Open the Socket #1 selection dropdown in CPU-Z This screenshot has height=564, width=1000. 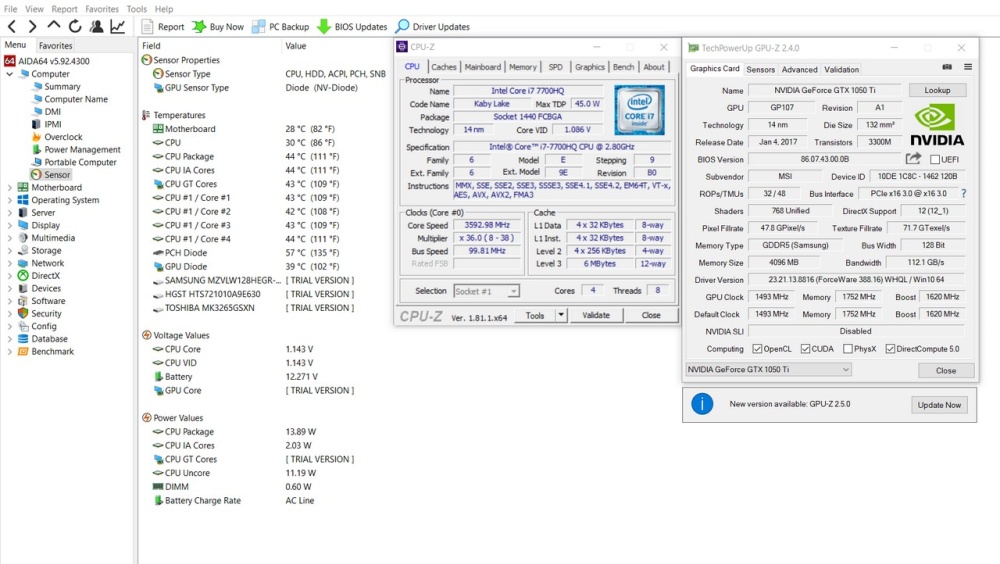(x=487, y=291)
